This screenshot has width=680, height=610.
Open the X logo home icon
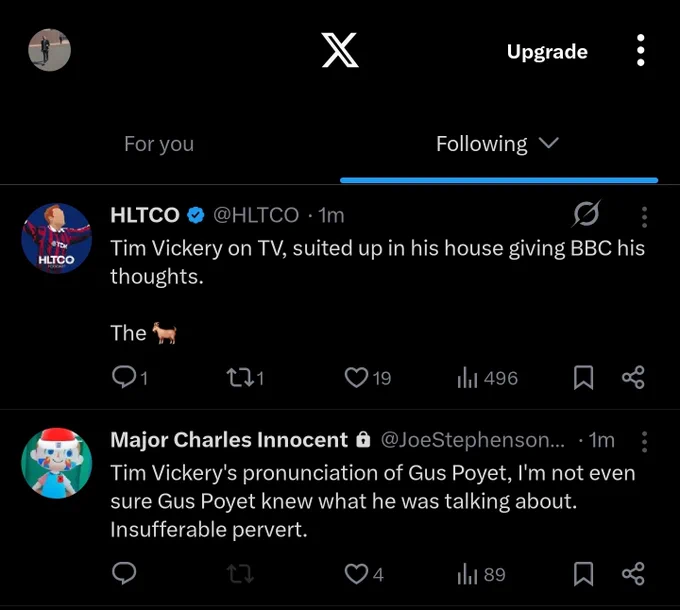(340, 50)
